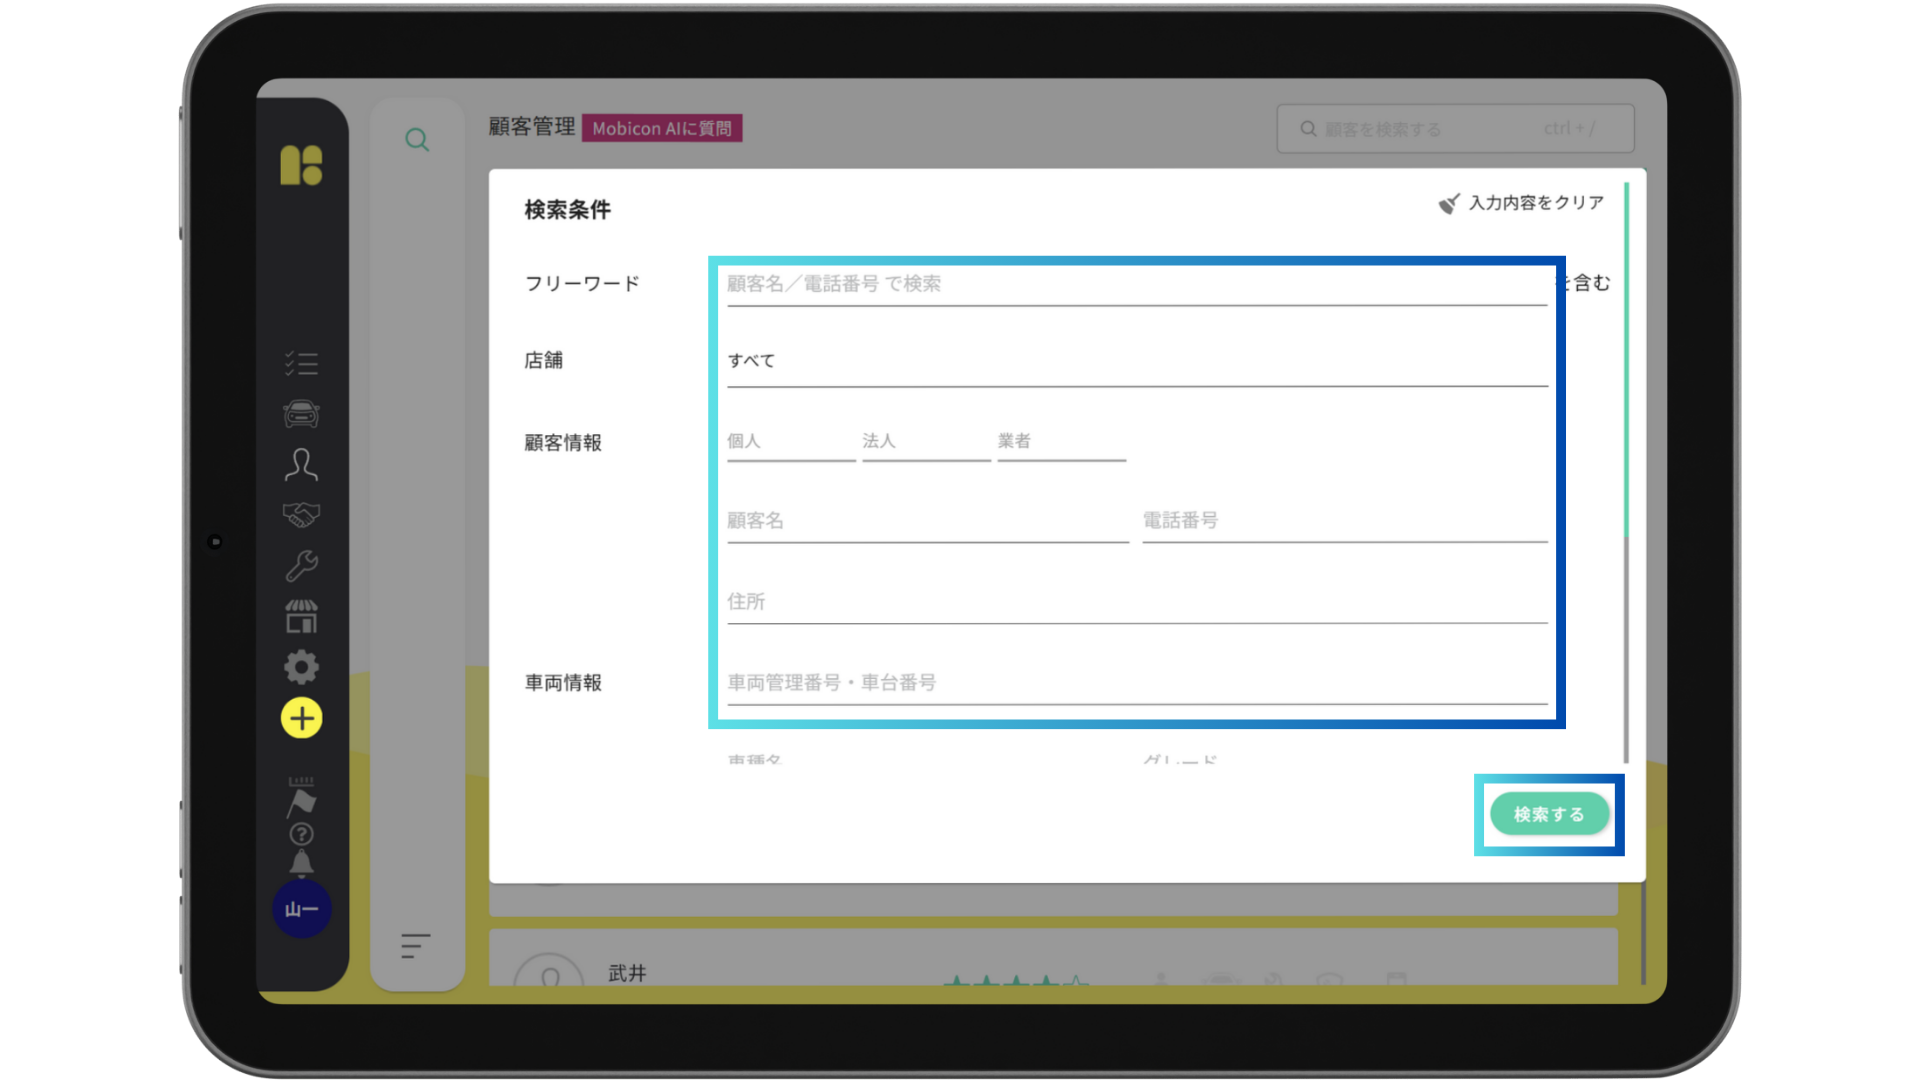Select the store/shop icon in sidebar
Screen dimensions: 1920x1080
[302, 616]
